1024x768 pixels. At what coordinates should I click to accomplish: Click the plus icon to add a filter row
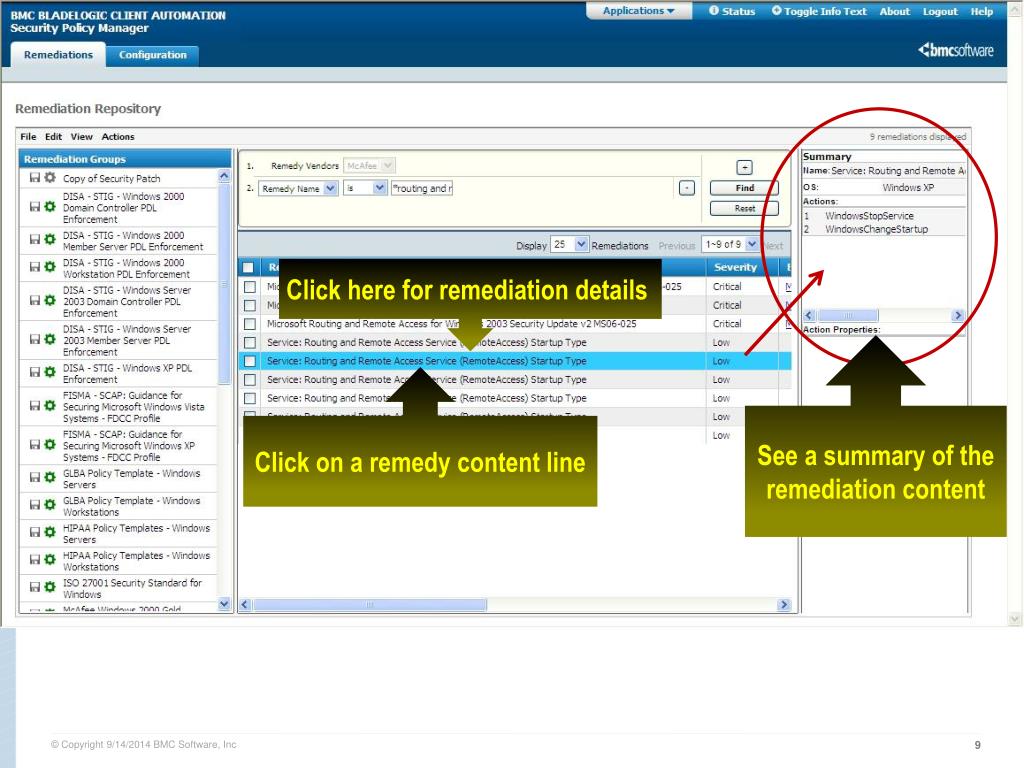tap(744, 167)
